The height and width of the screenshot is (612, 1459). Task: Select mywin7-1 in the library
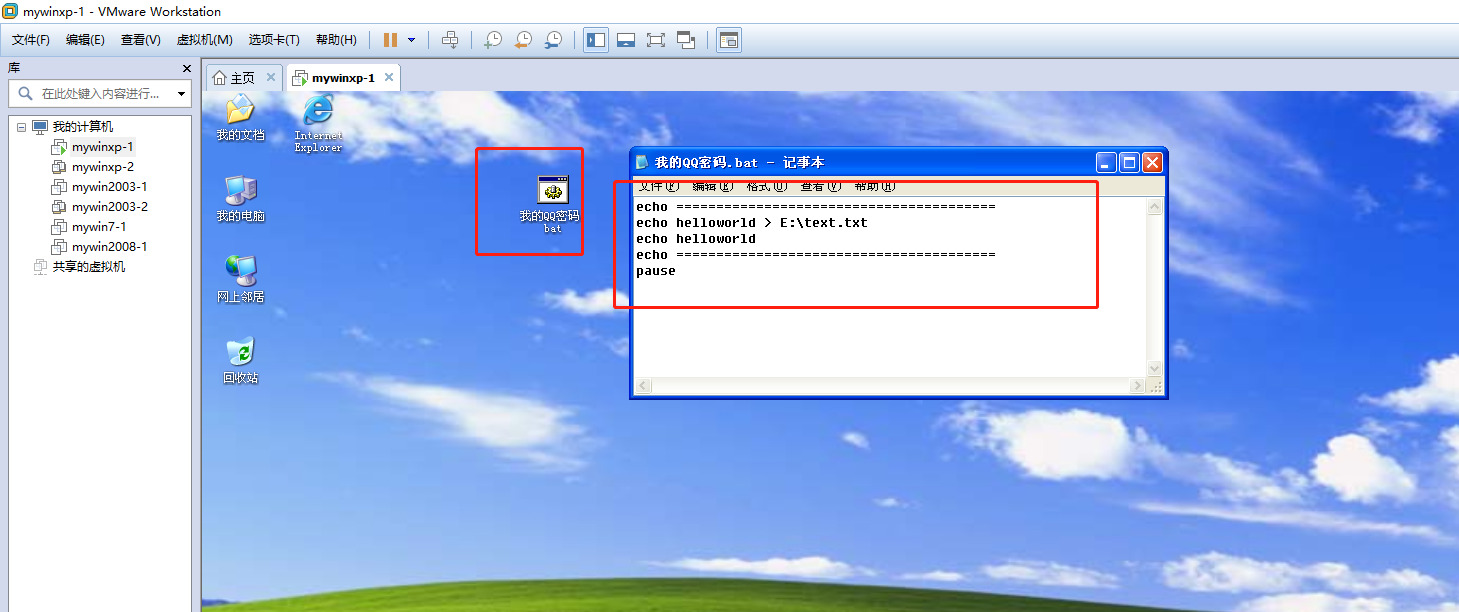99,227
